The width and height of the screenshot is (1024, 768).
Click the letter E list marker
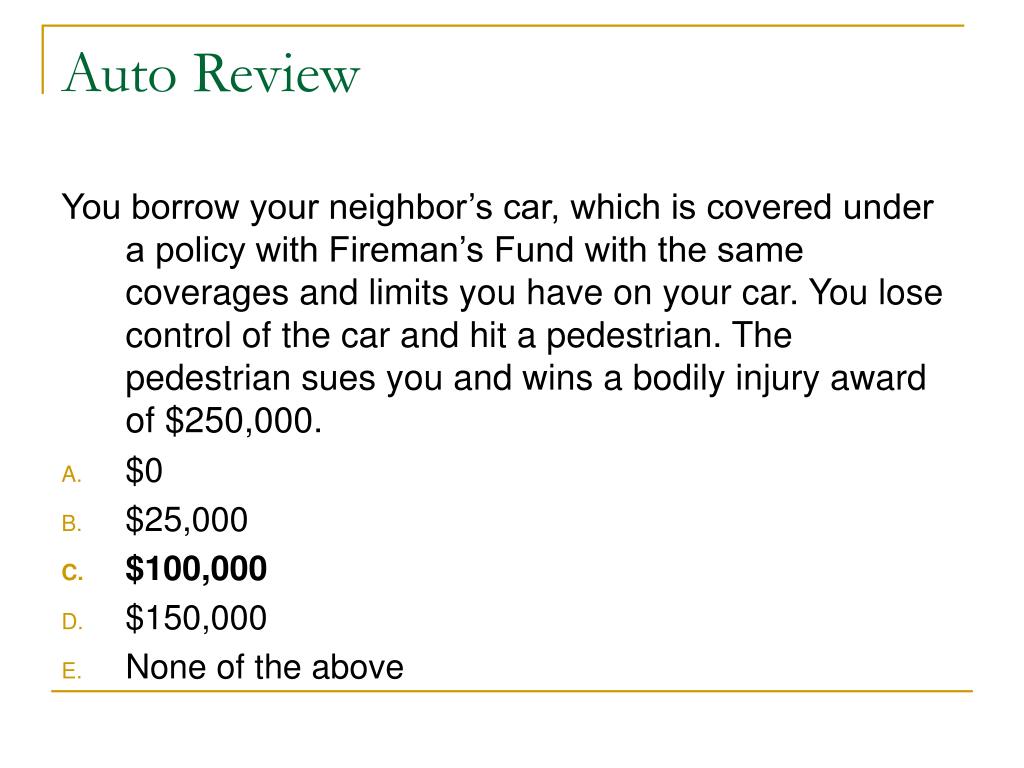71,671
